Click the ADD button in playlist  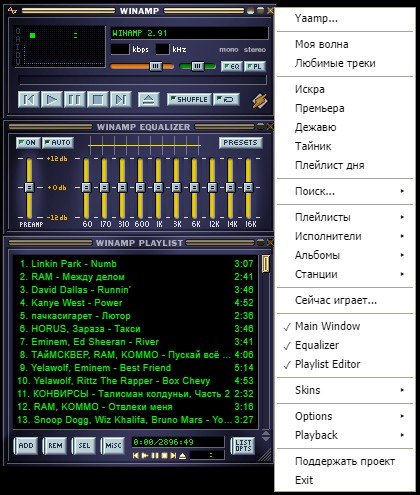[x=26, y=446]
